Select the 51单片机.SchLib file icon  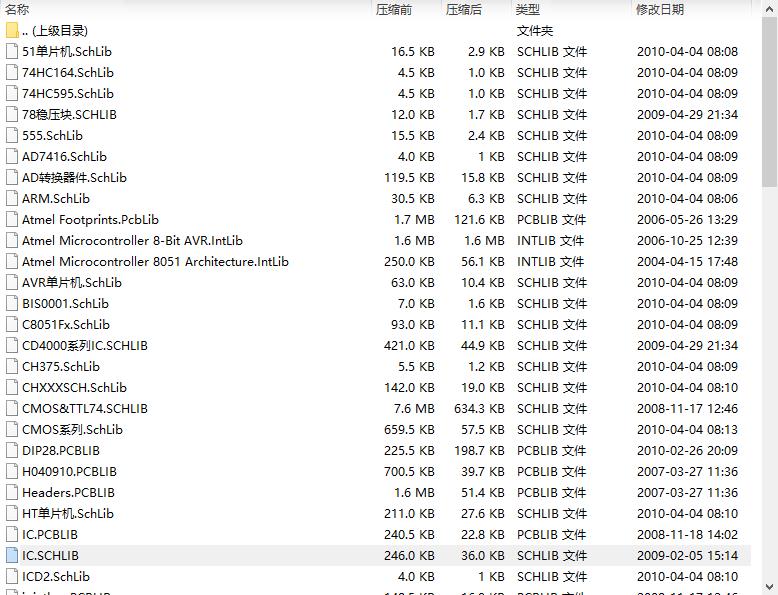click(x=12, y=52)
